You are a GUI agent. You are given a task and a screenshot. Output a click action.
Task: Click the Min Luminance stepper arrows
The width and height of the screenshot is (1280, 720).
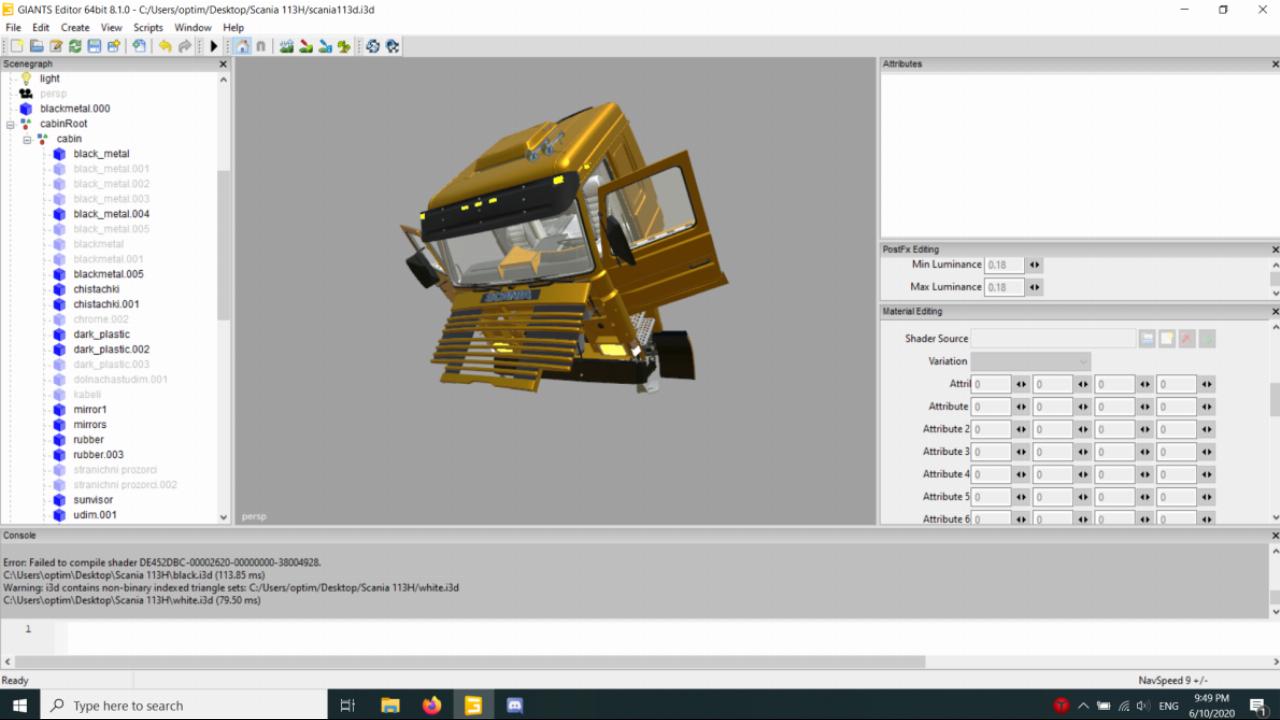tap(1034, 265)
